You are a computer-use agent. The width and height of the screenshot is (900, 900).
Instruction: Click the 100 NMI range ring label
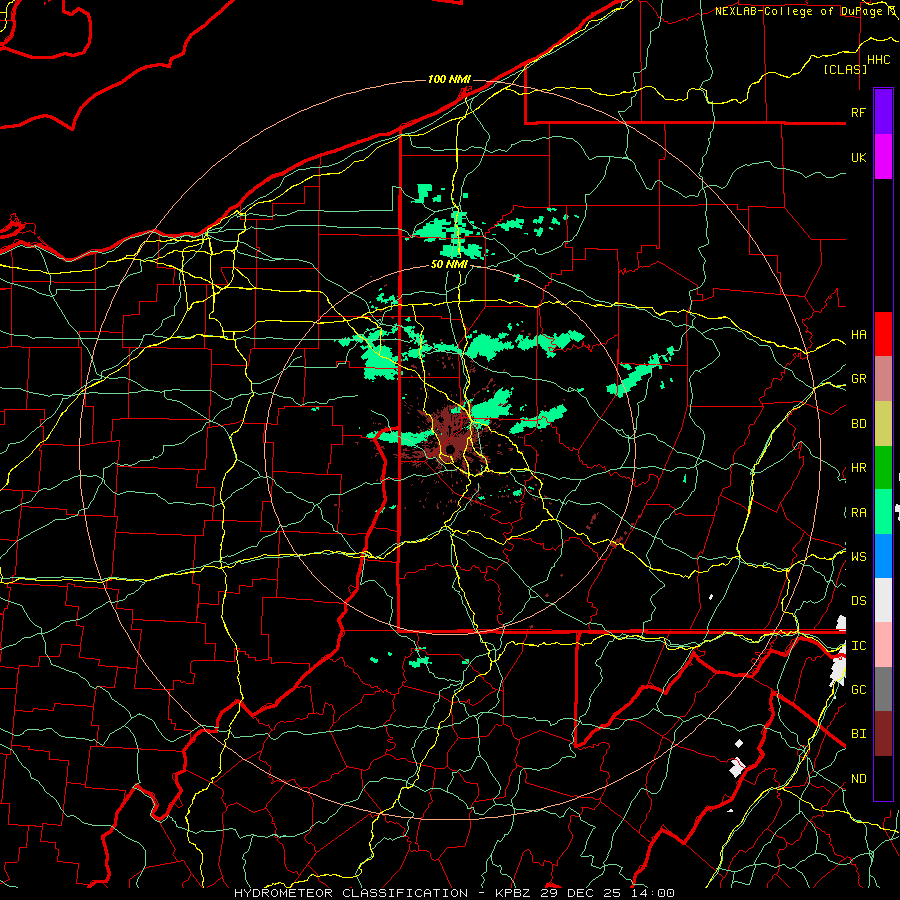pos(449,79)
